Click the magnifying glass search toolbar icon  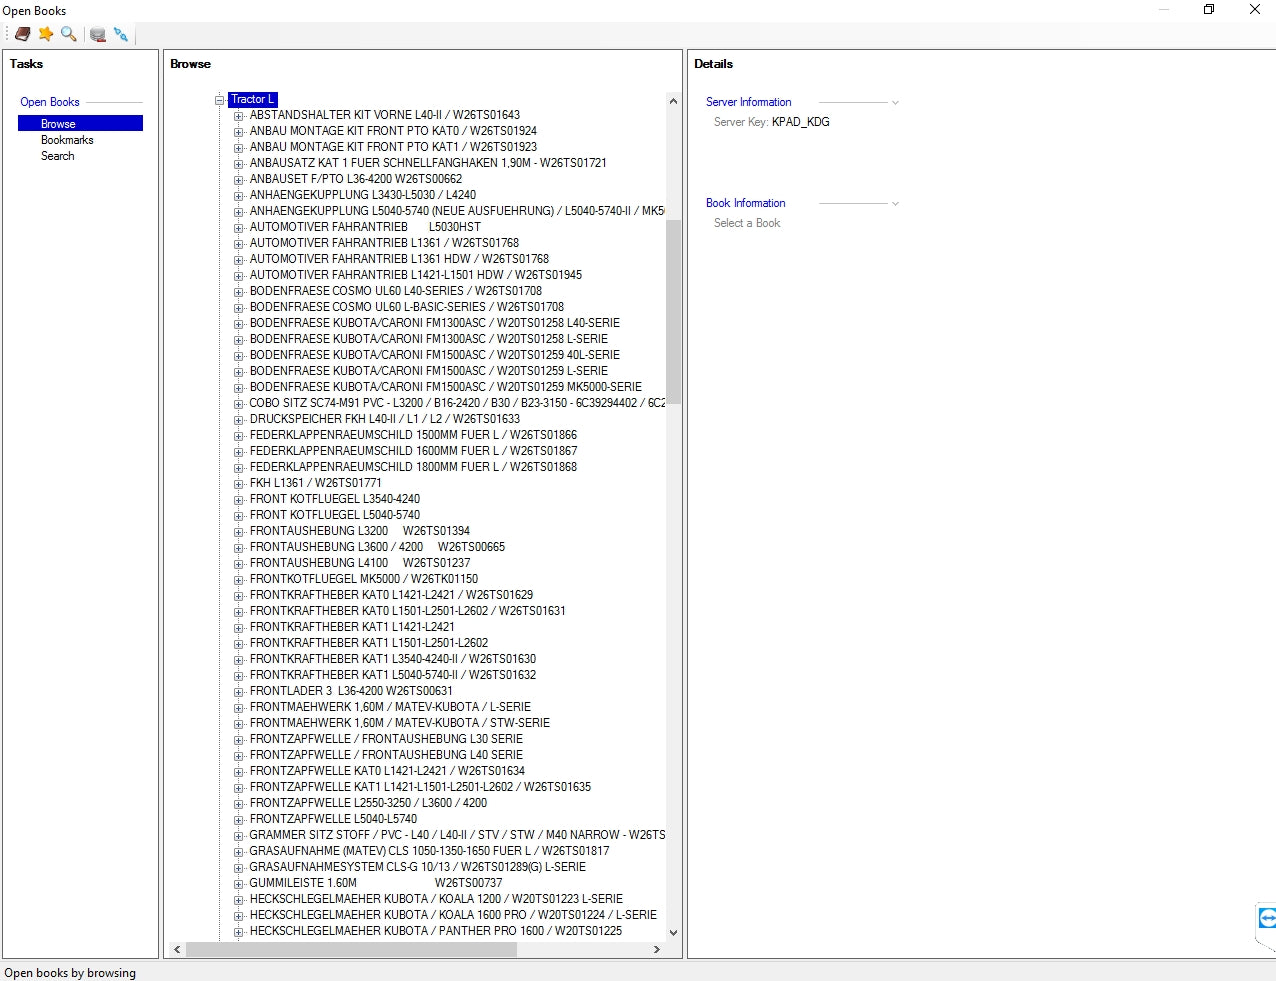coord(68,34)
